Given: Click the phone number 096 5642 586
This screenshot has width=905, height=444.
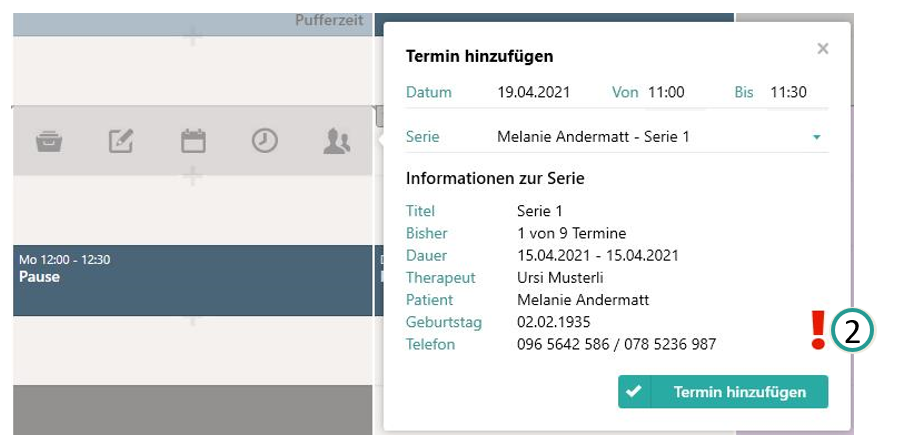Looking at the screenshot, I should point(561,344).
